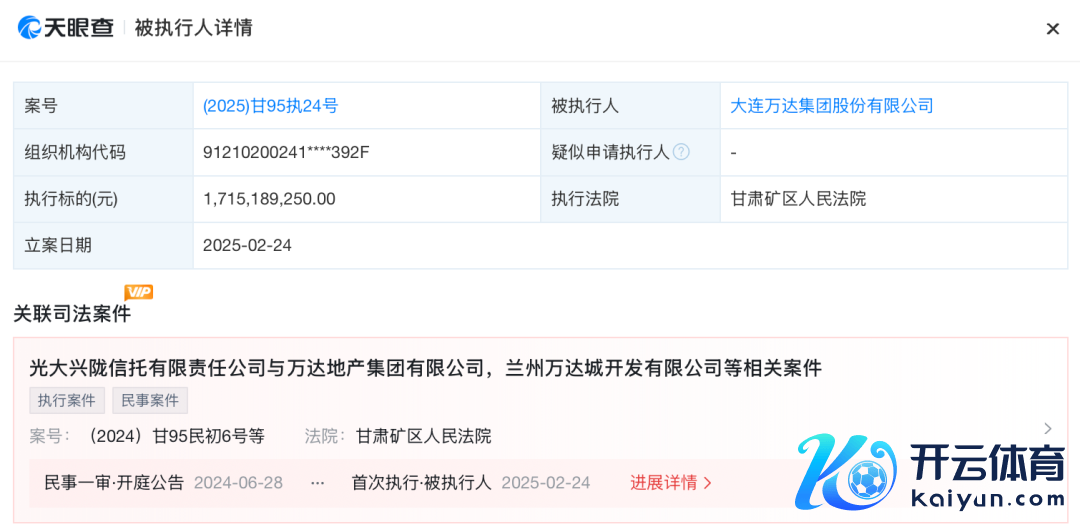Click the orange VIP badge
Image resolution: width=1080 pixels, height=532 pixels.
click(x=138, y=292)
